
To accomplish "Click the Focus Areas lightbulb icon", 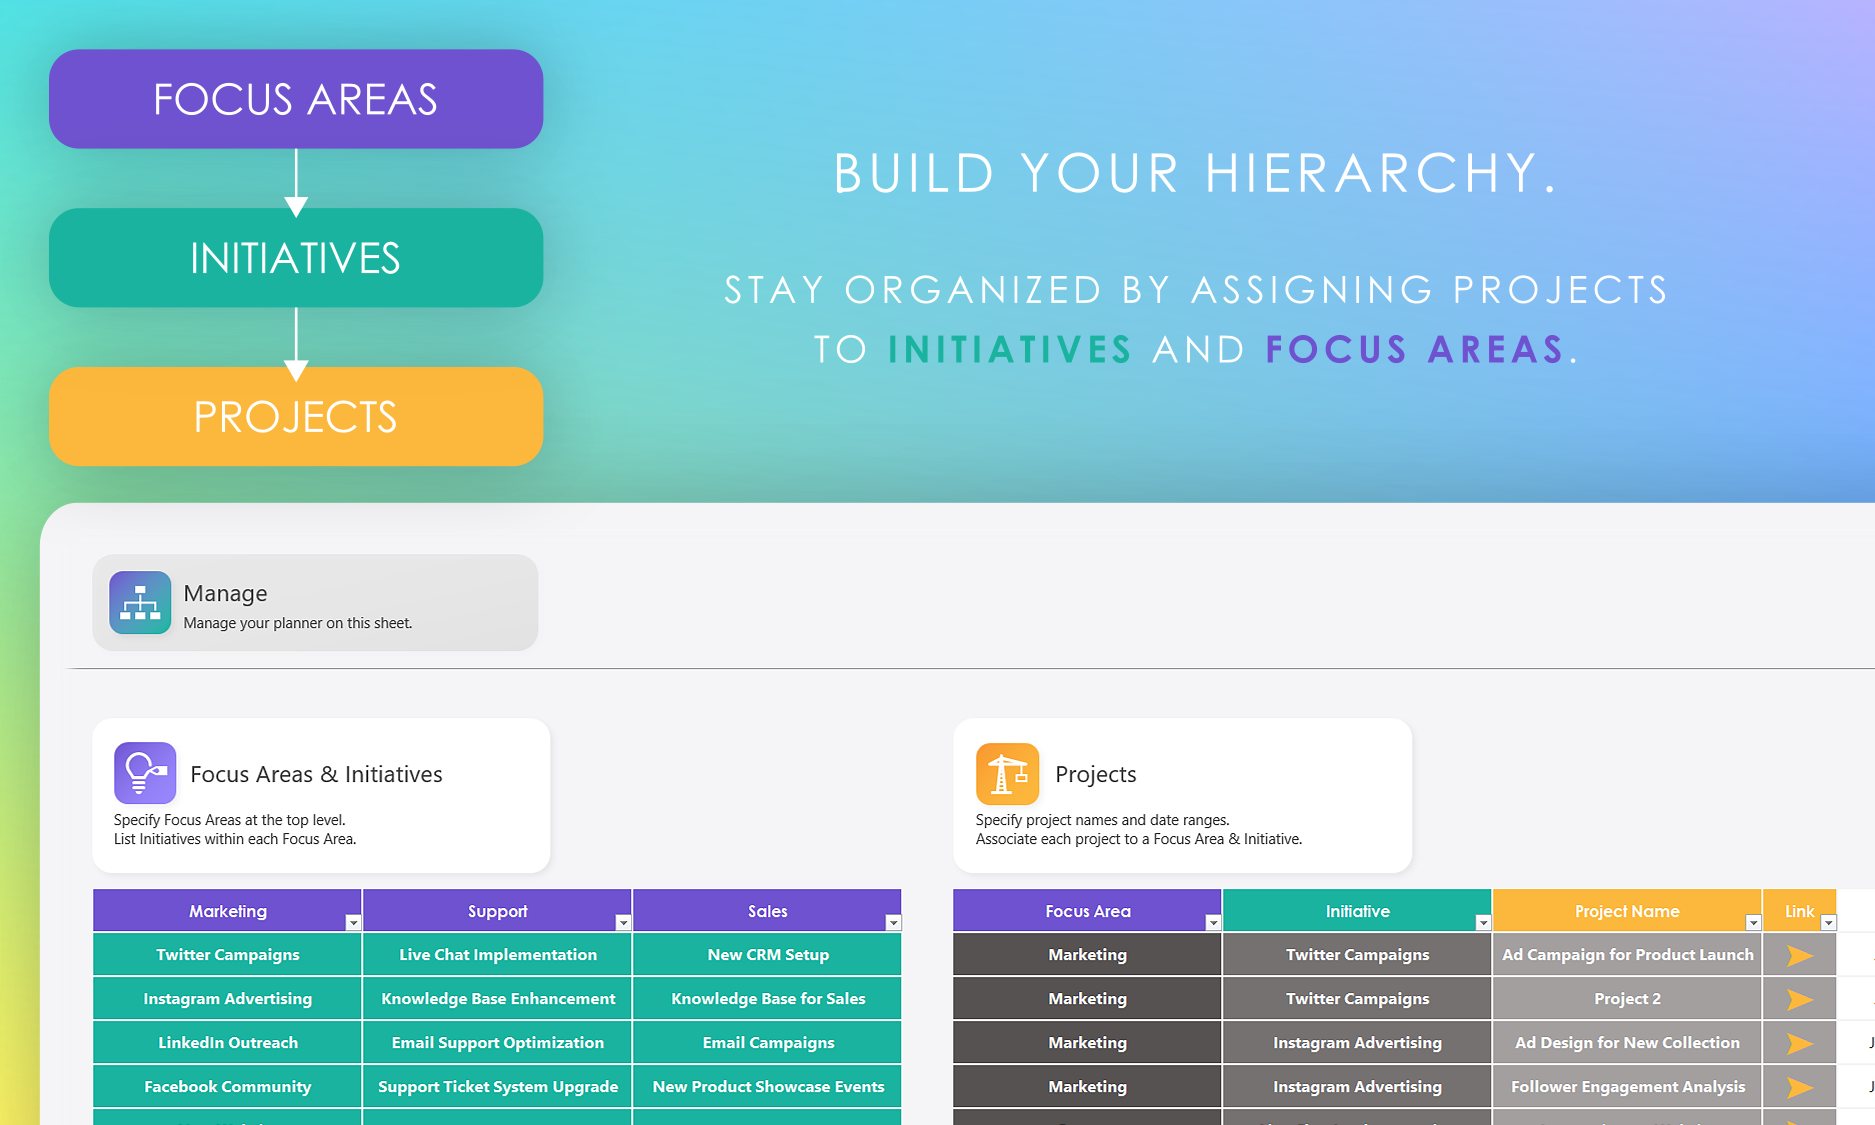I will point(145,773).
